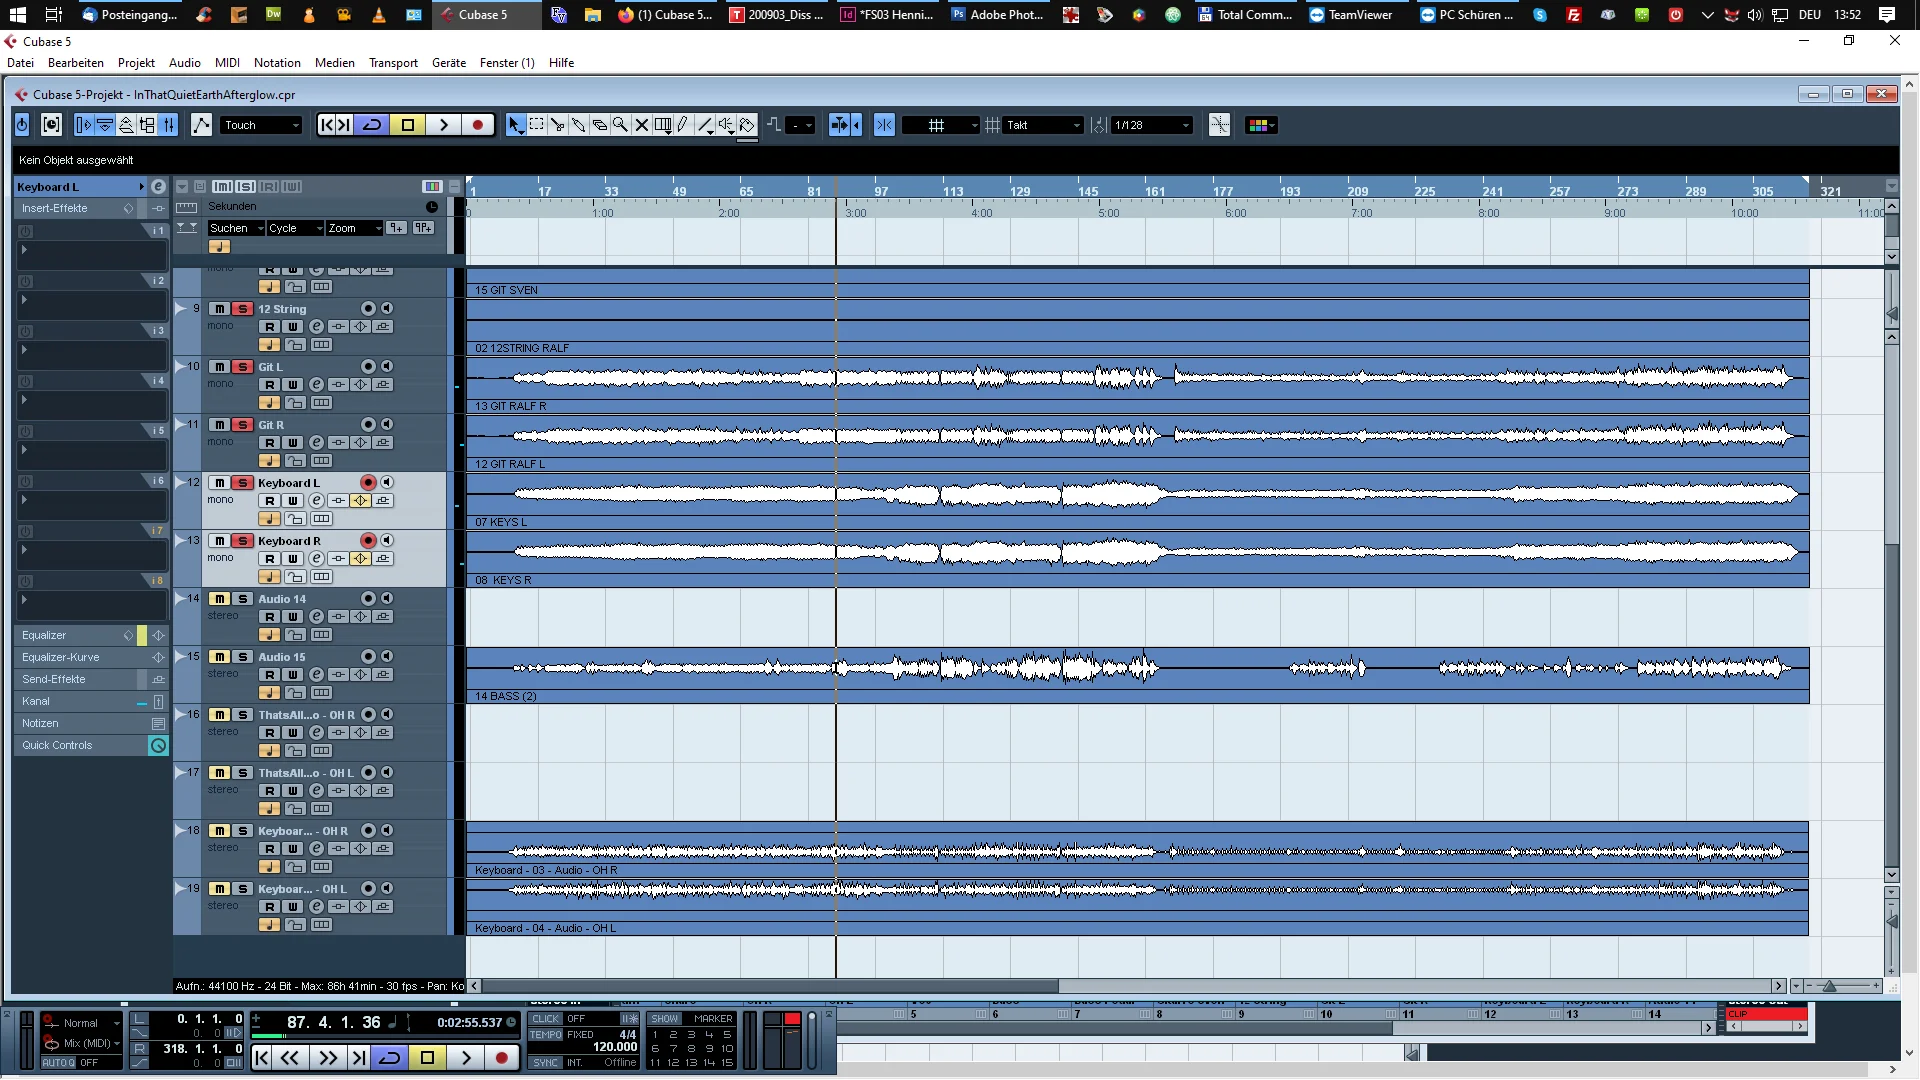Click the Quick Controls icon in inspector
This screenshot has height=1080, width=1920.
158,745
